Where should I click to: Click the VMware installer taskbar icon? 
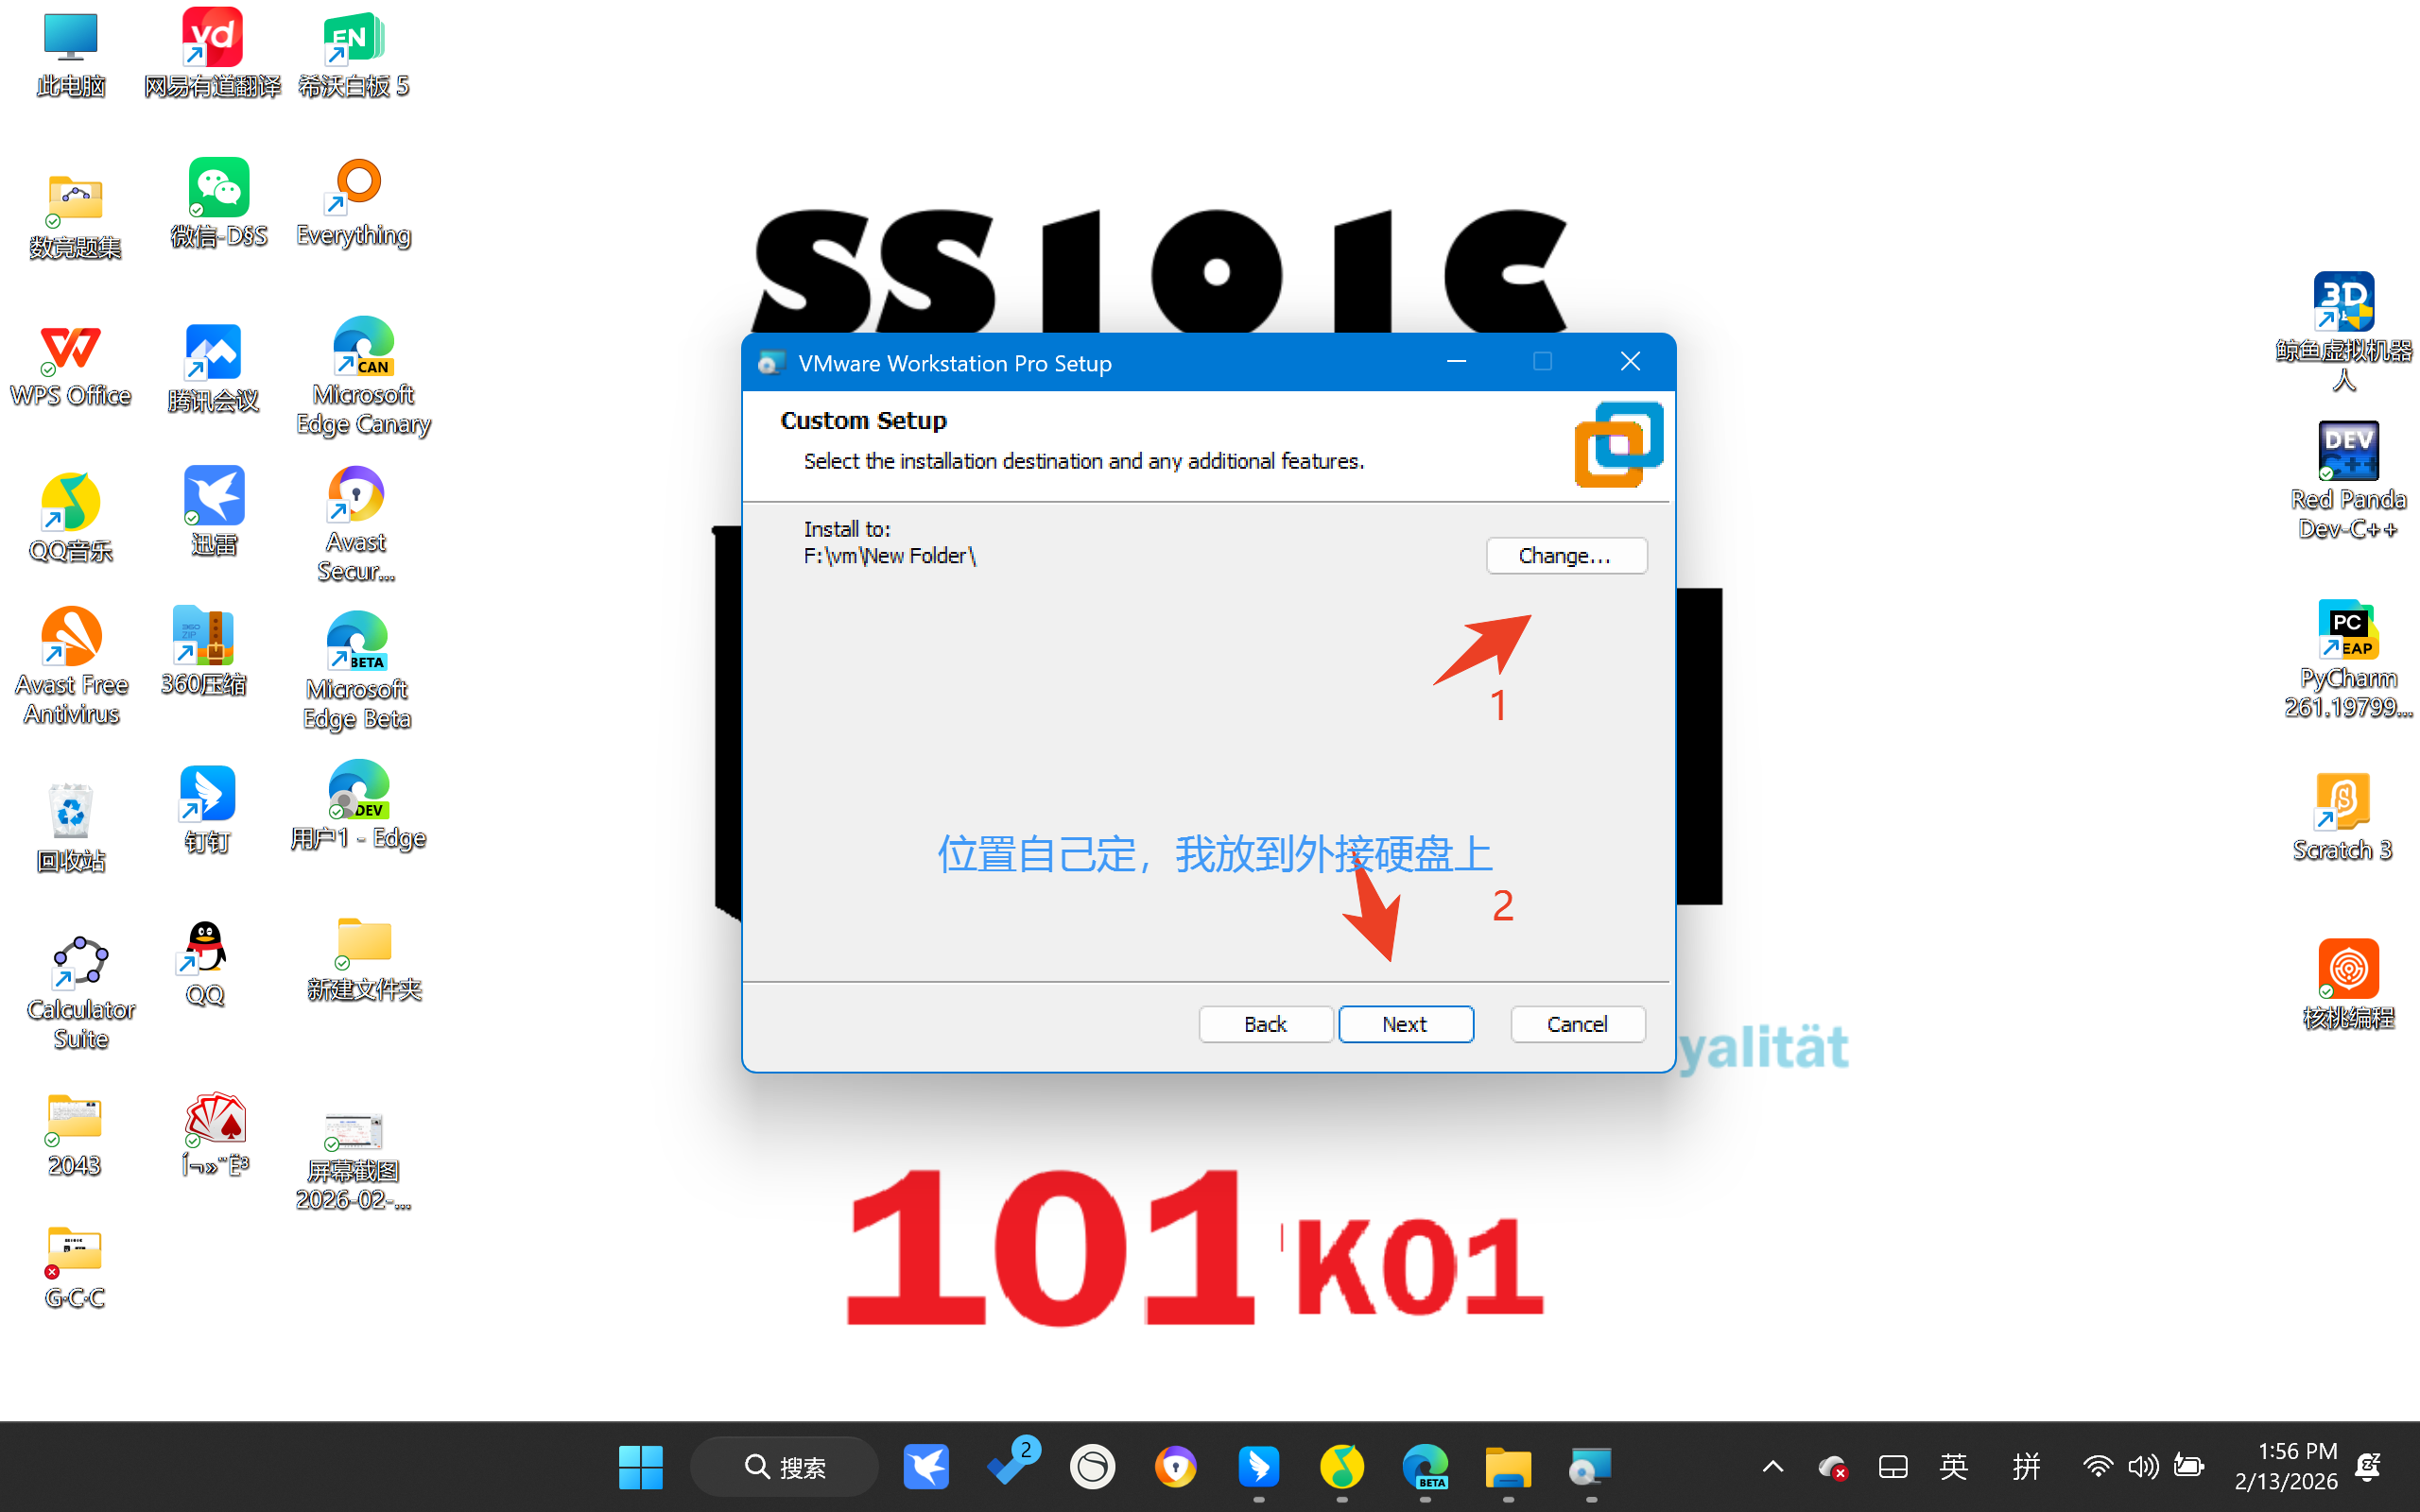(1589, 1467)
